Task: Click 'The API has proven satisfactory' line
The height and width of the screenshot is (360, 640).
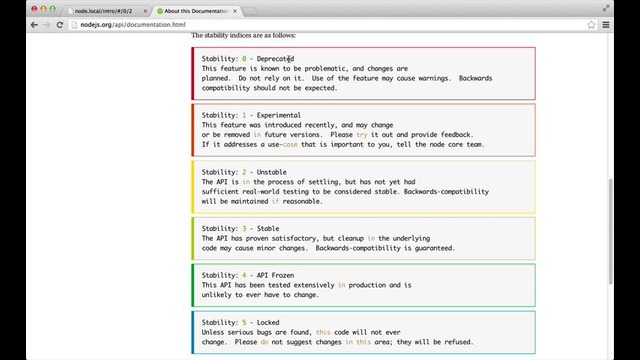Action: 316,238
